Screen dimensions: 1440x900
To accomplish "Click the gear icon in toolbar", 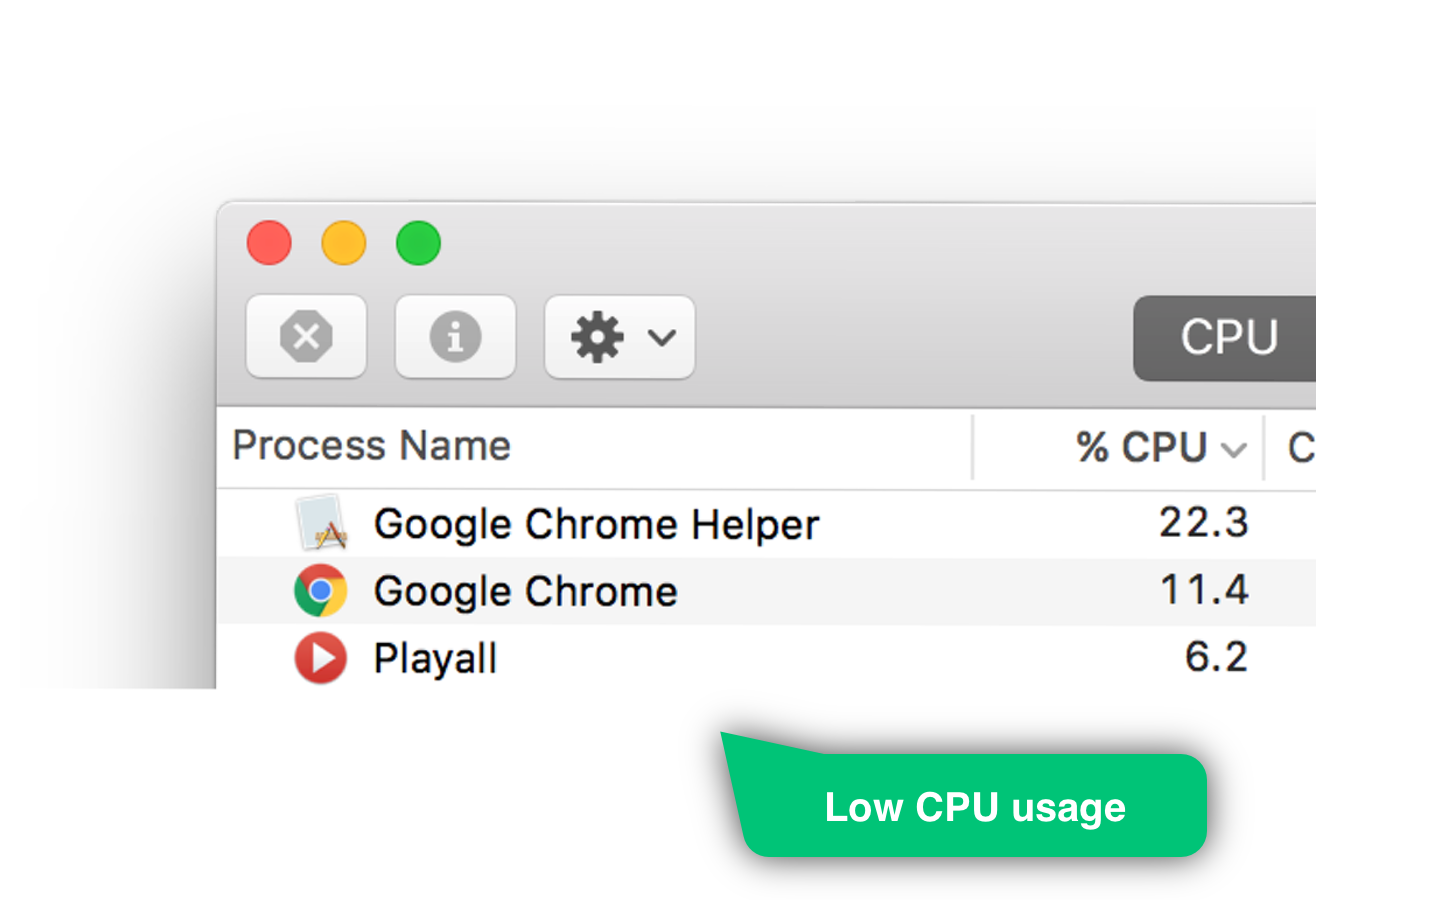I will [597, 337].
